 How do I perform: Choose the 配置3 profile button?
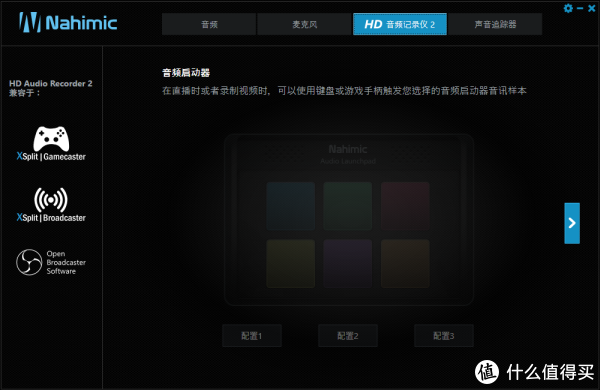[444, 336]
